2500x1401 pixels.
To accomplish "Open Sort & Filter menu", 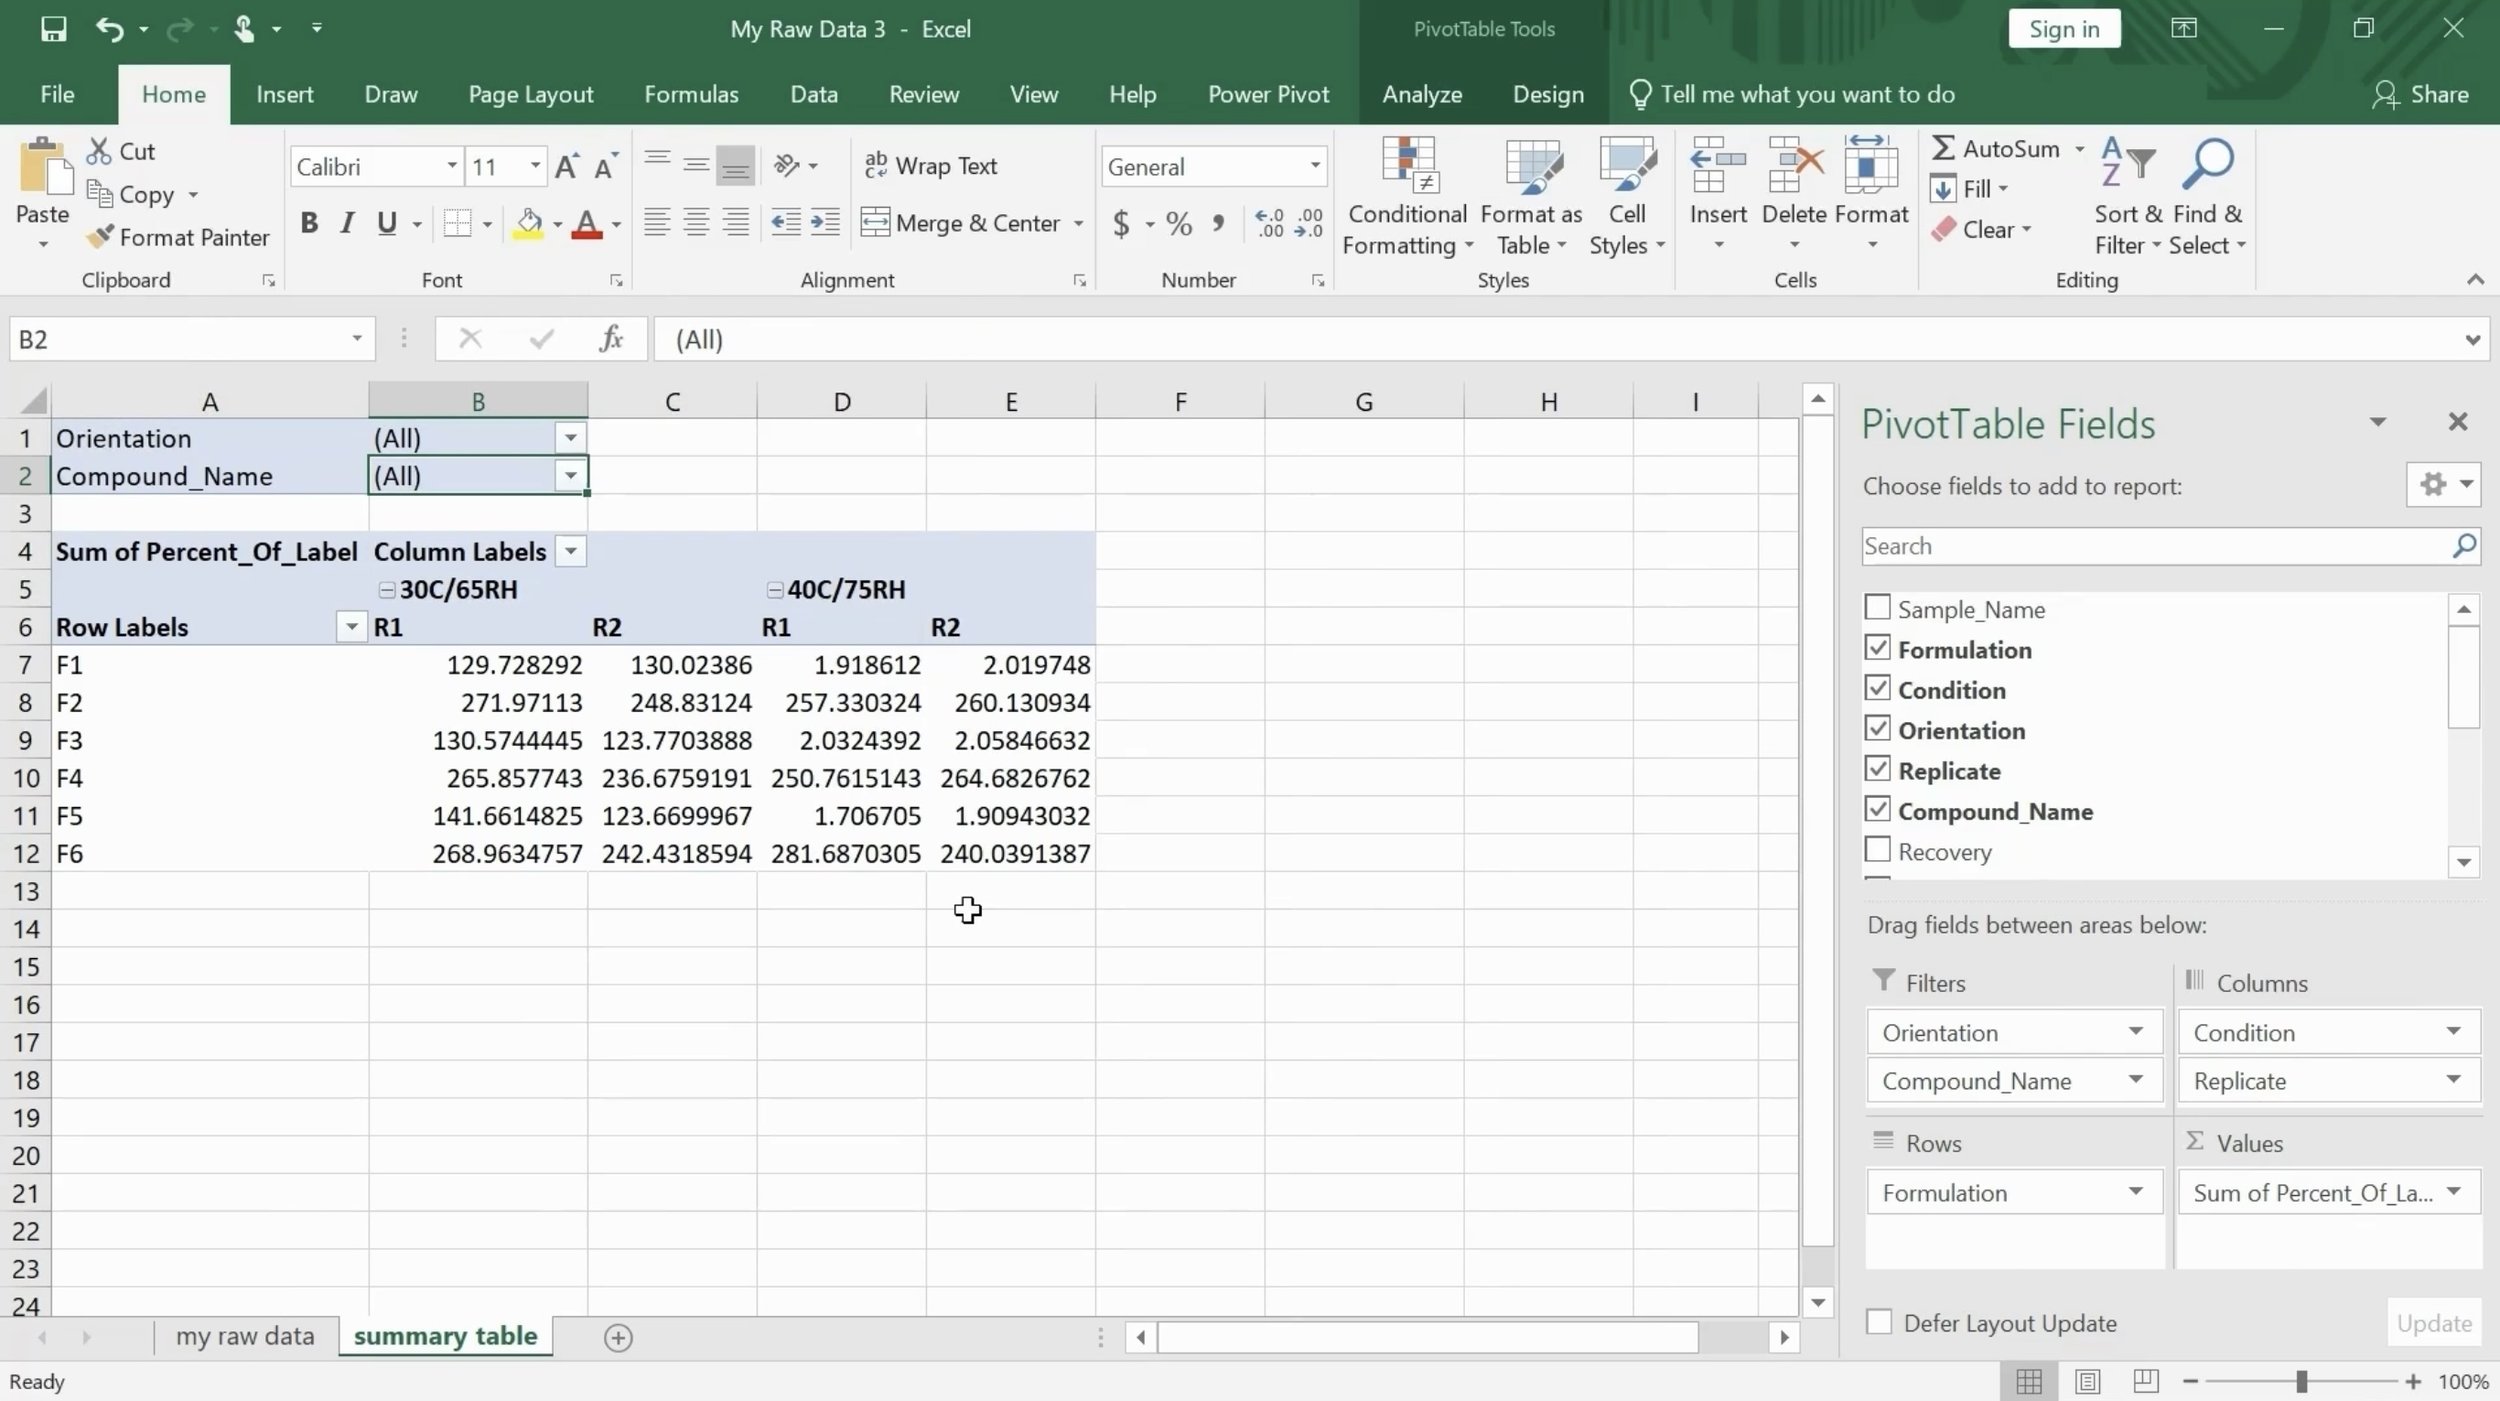I will 2128,196.
